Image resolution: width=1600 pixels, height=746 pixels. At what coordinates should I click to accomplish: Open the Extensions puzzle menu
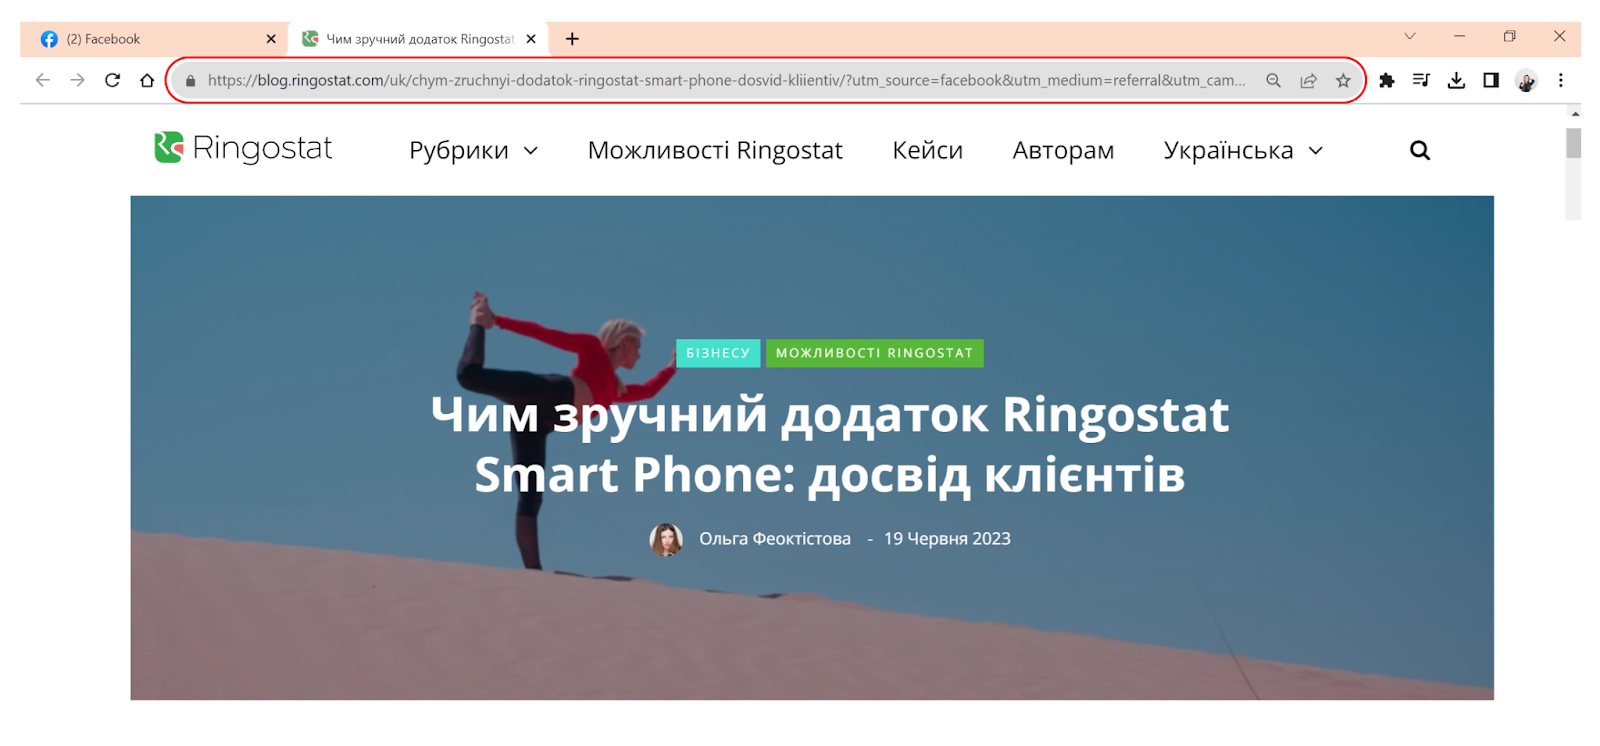click(1387, 80)
